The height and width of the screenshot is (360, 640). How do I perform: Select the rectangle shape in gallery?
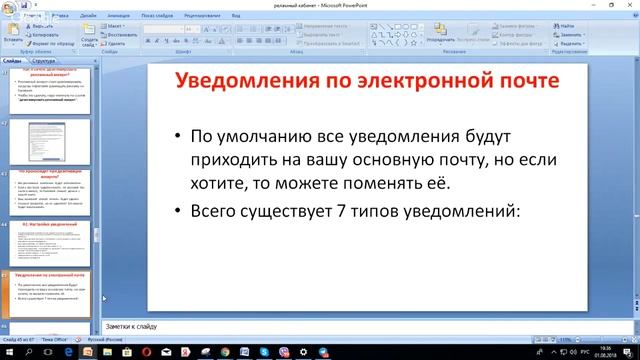click(x=398, y=27)
